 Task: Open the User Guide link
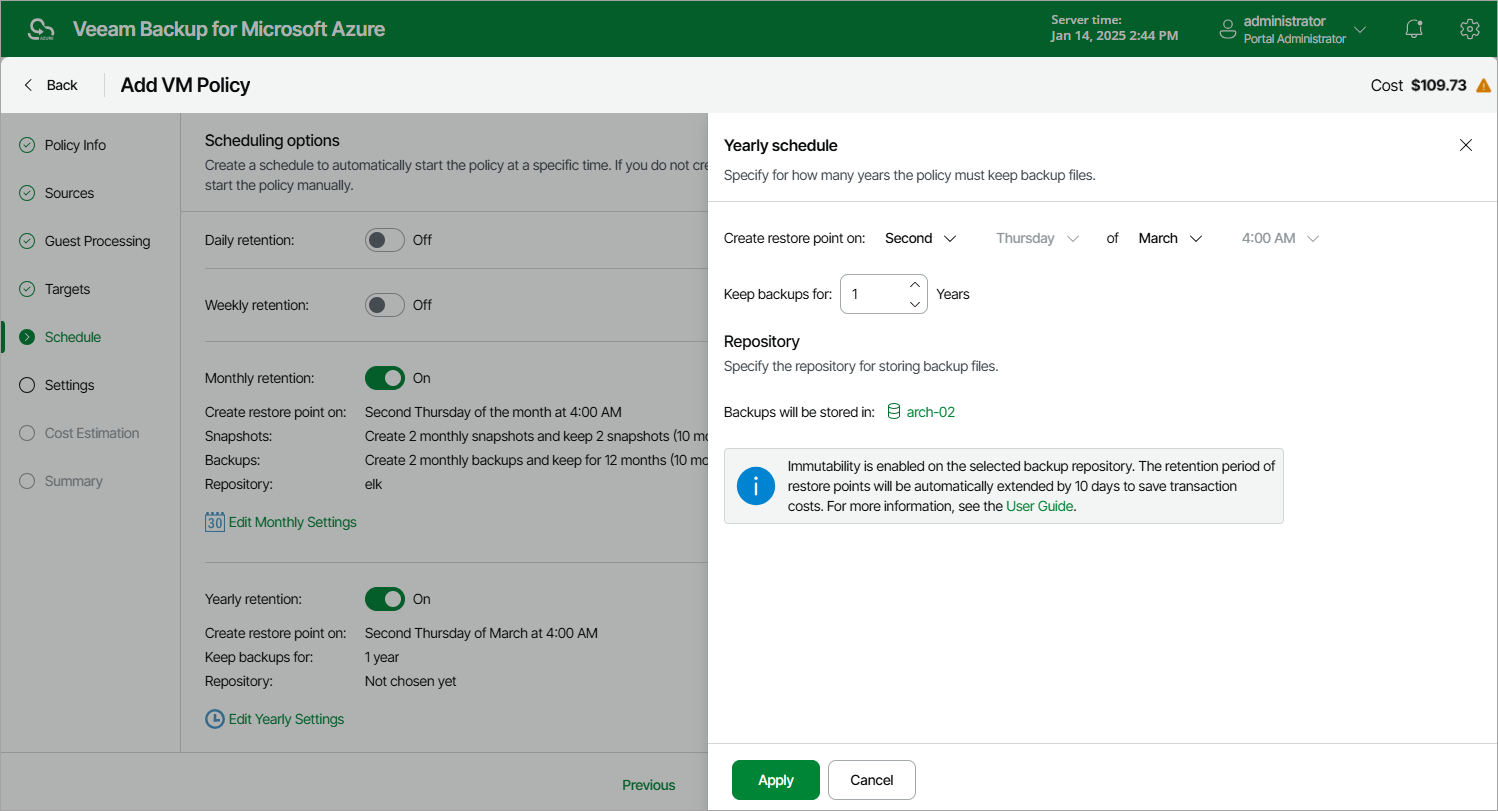click(x=1039, y=506)
